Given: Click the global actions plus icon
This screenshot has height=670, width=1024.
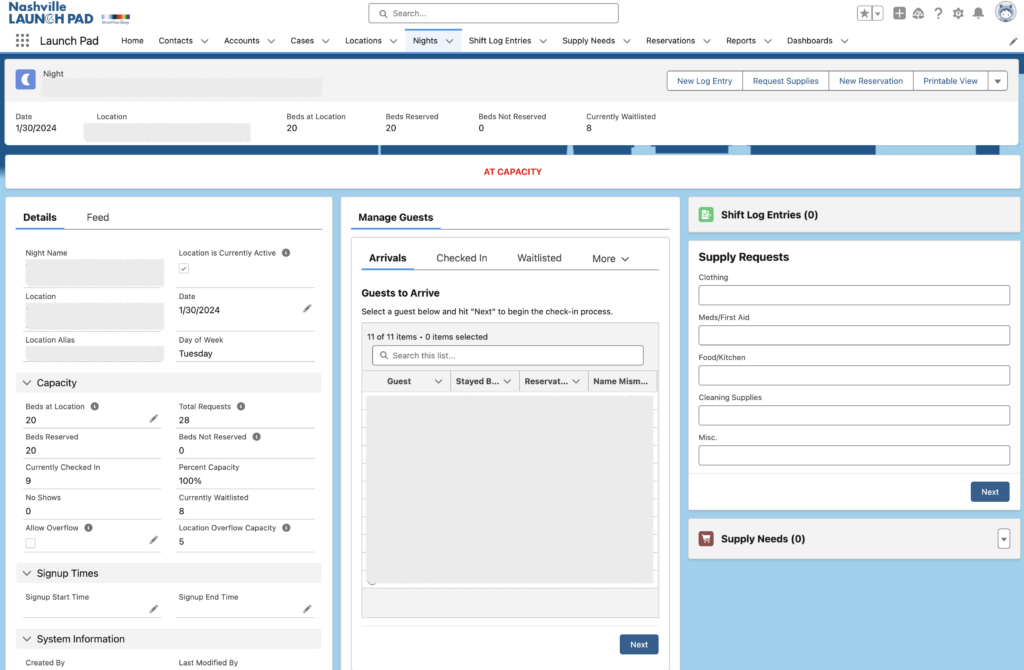Looking at the screenshot, I should [899, 13].
